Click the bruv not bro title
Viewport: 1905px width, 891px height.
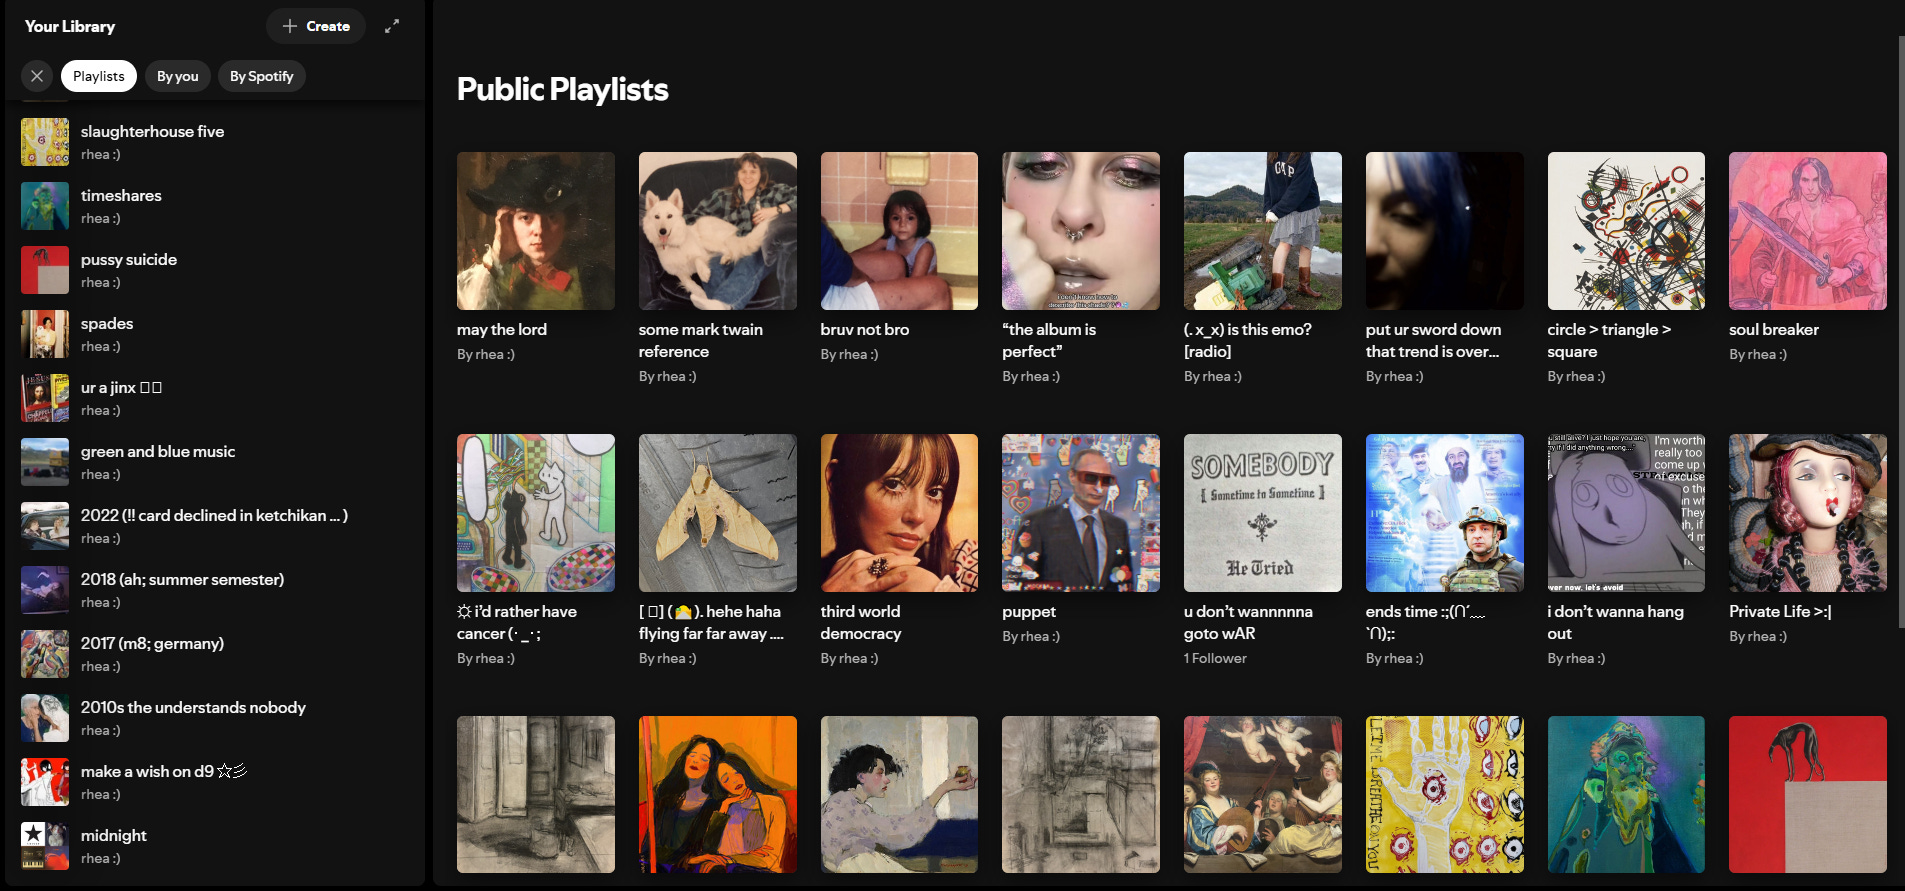pyautogui.click(x=865, y=329)
